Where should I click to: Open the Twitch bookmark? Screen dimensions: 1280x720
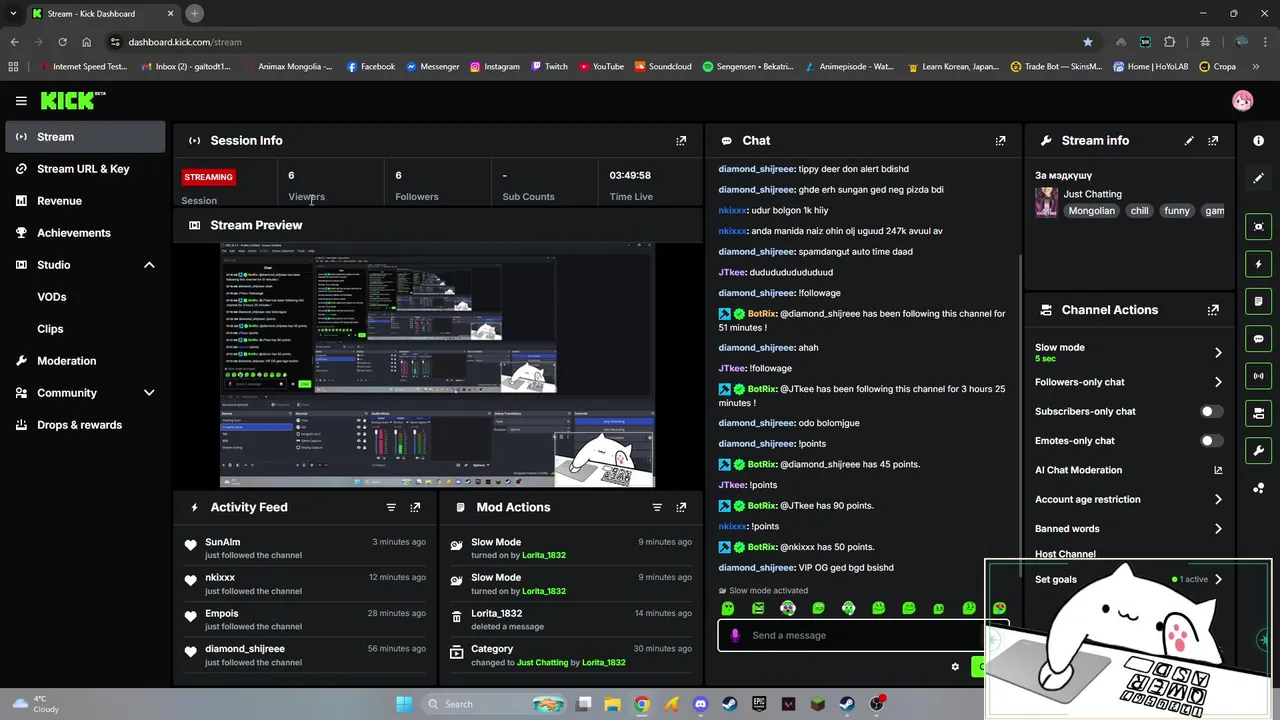click(x=550, y=67)
